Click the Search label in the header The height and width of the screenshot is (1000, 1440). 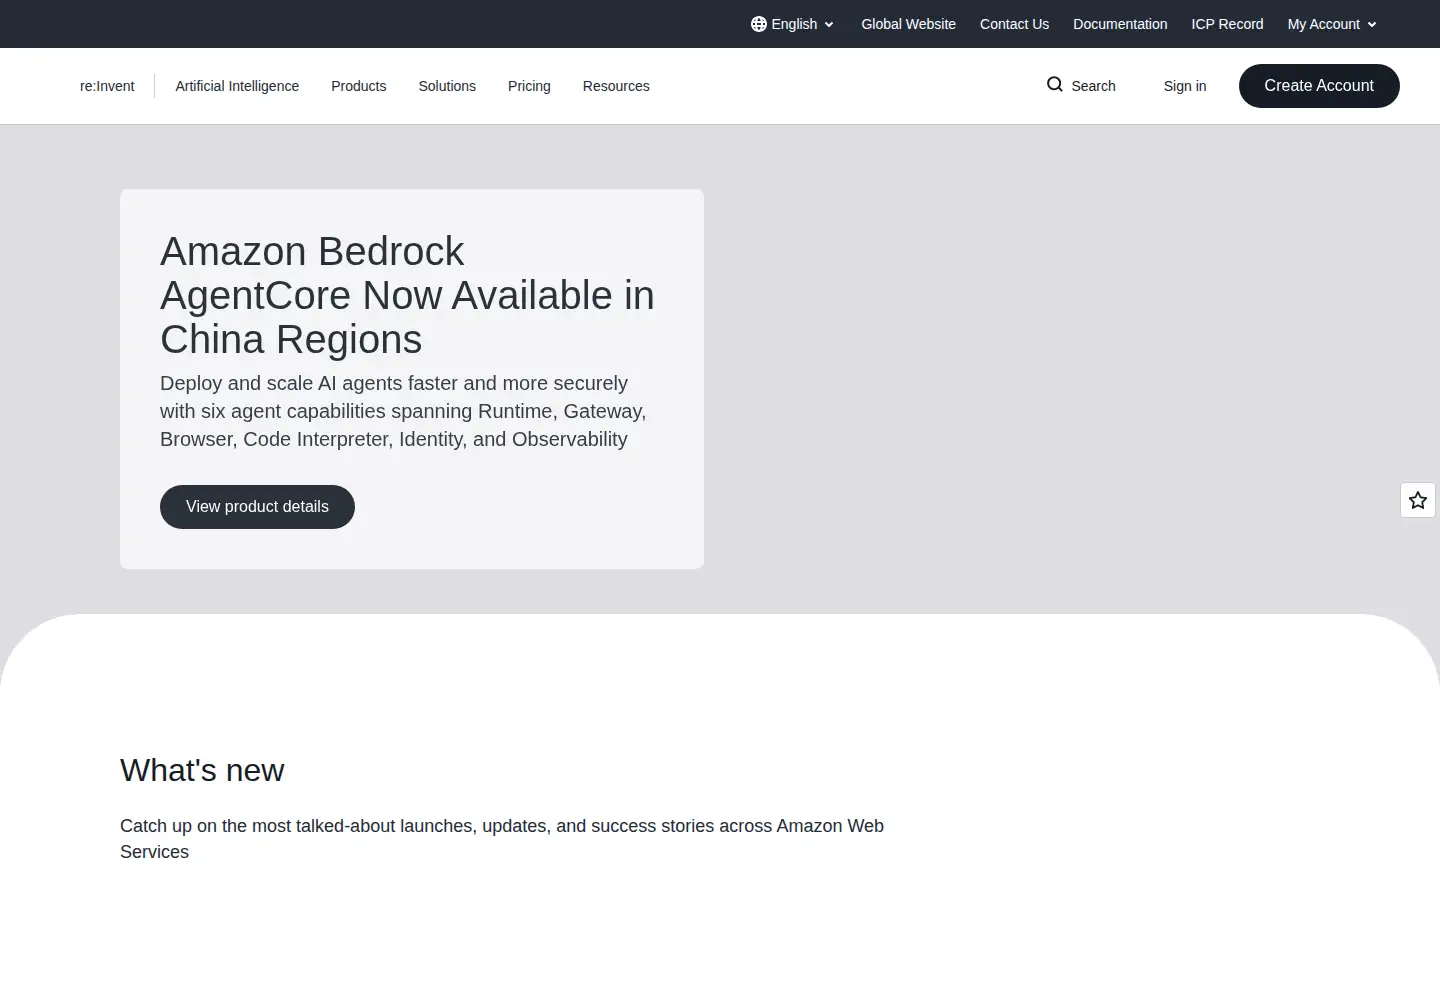click(1093, 86)
